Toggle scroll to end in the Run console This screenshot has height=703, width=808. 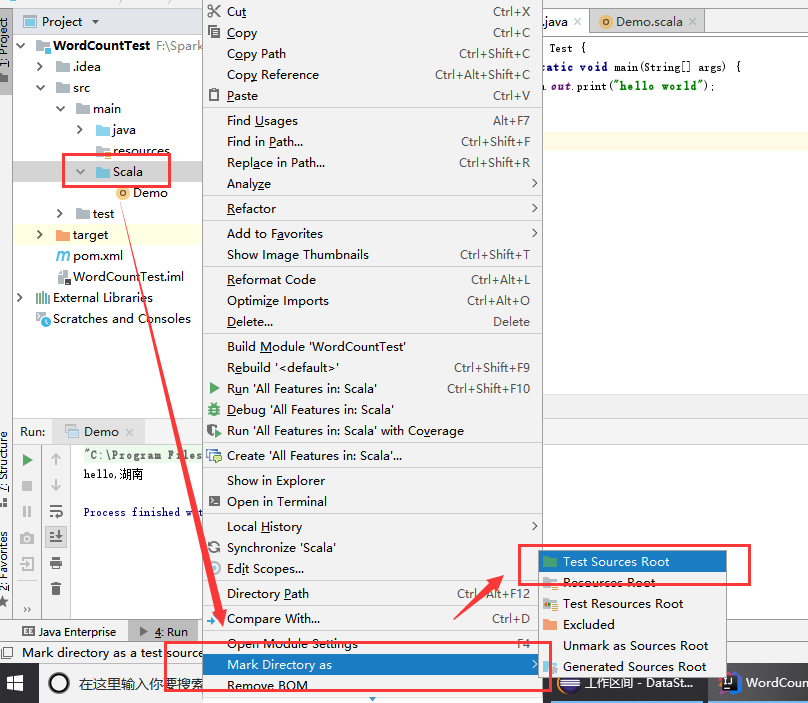pyautogui.click(x=56, y=537)
